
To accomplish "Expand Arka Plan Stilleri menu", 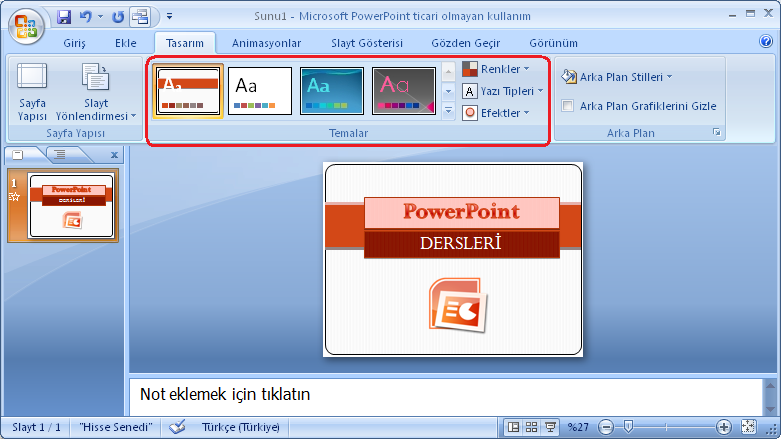I will point(617,77).
